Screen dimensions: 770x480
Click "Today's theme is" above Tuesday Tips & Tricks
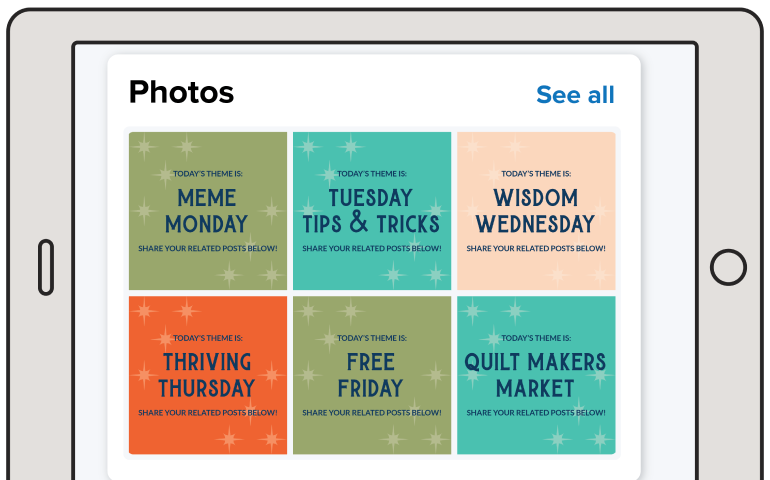(371, 174)
